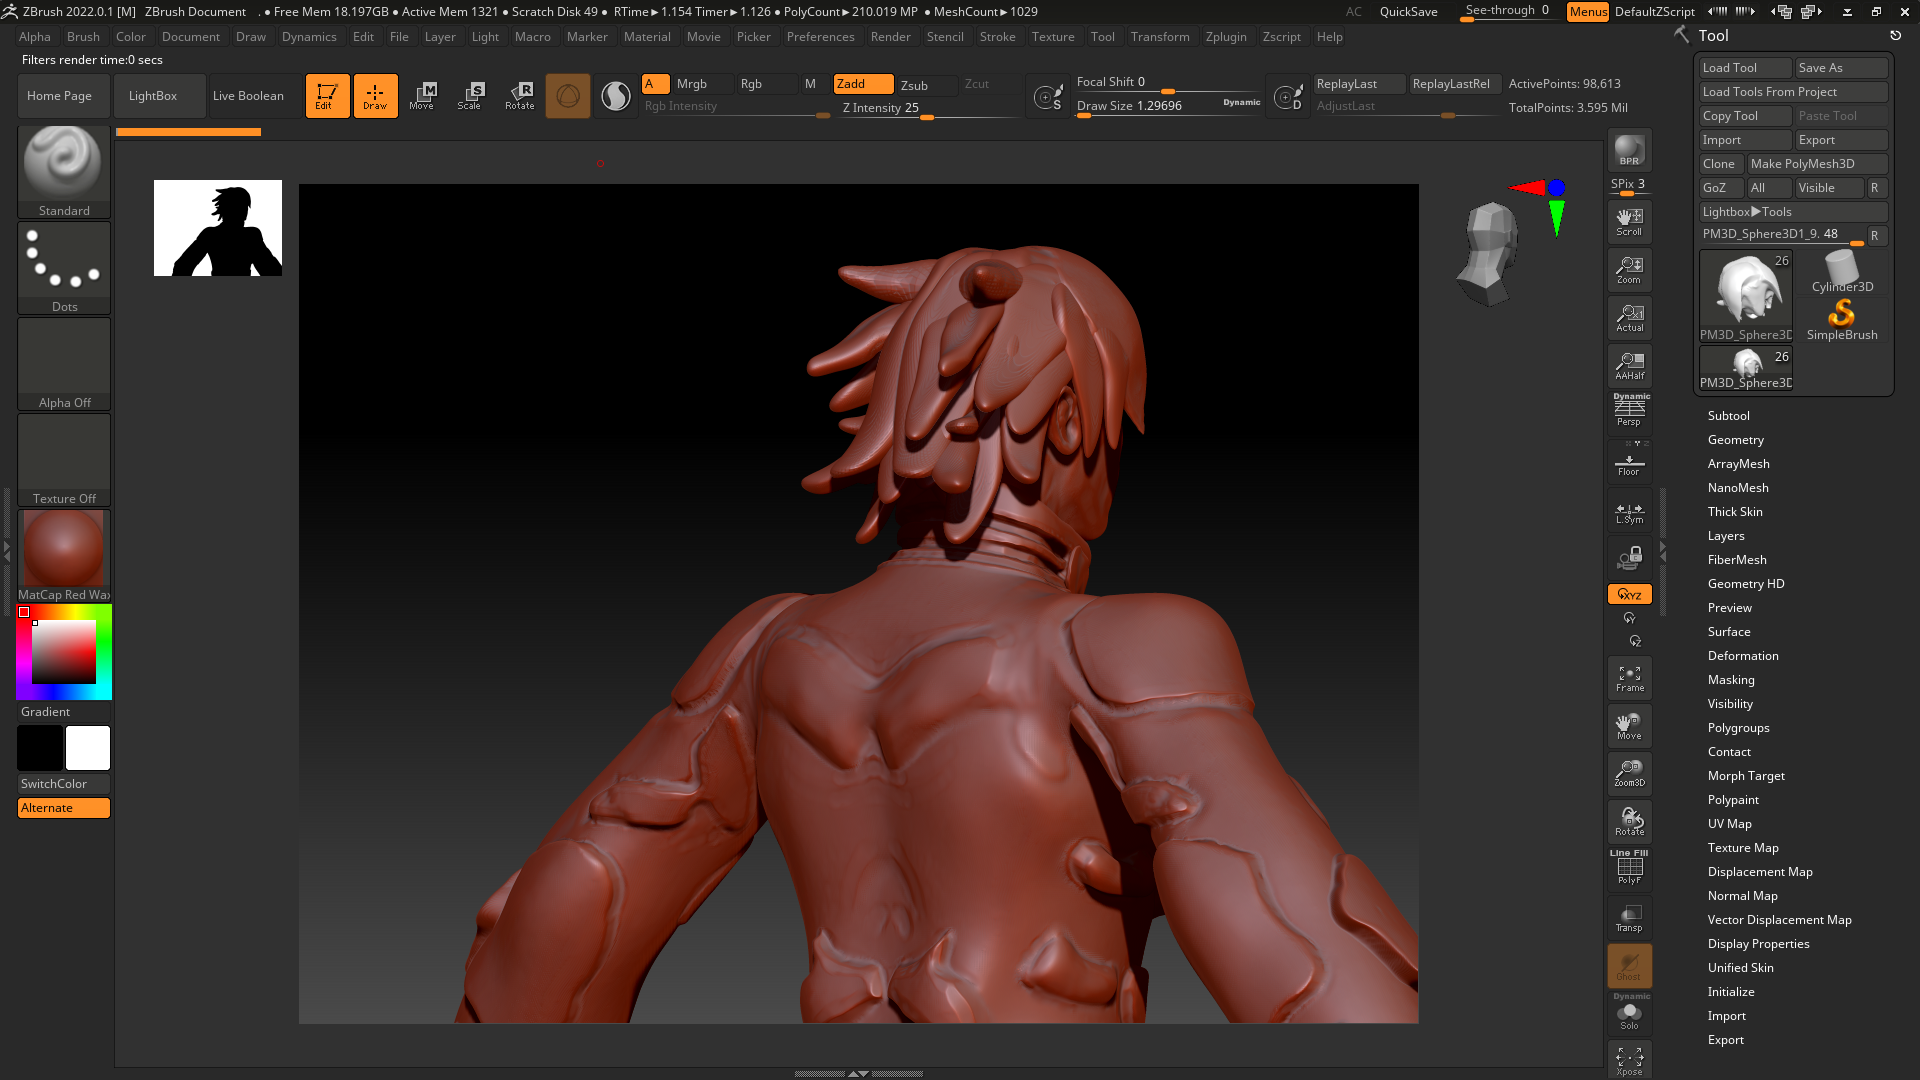Screen dimensions: 1920x1080
Task: Select the Rotate transform tool
Action: (x=519, y=96)
